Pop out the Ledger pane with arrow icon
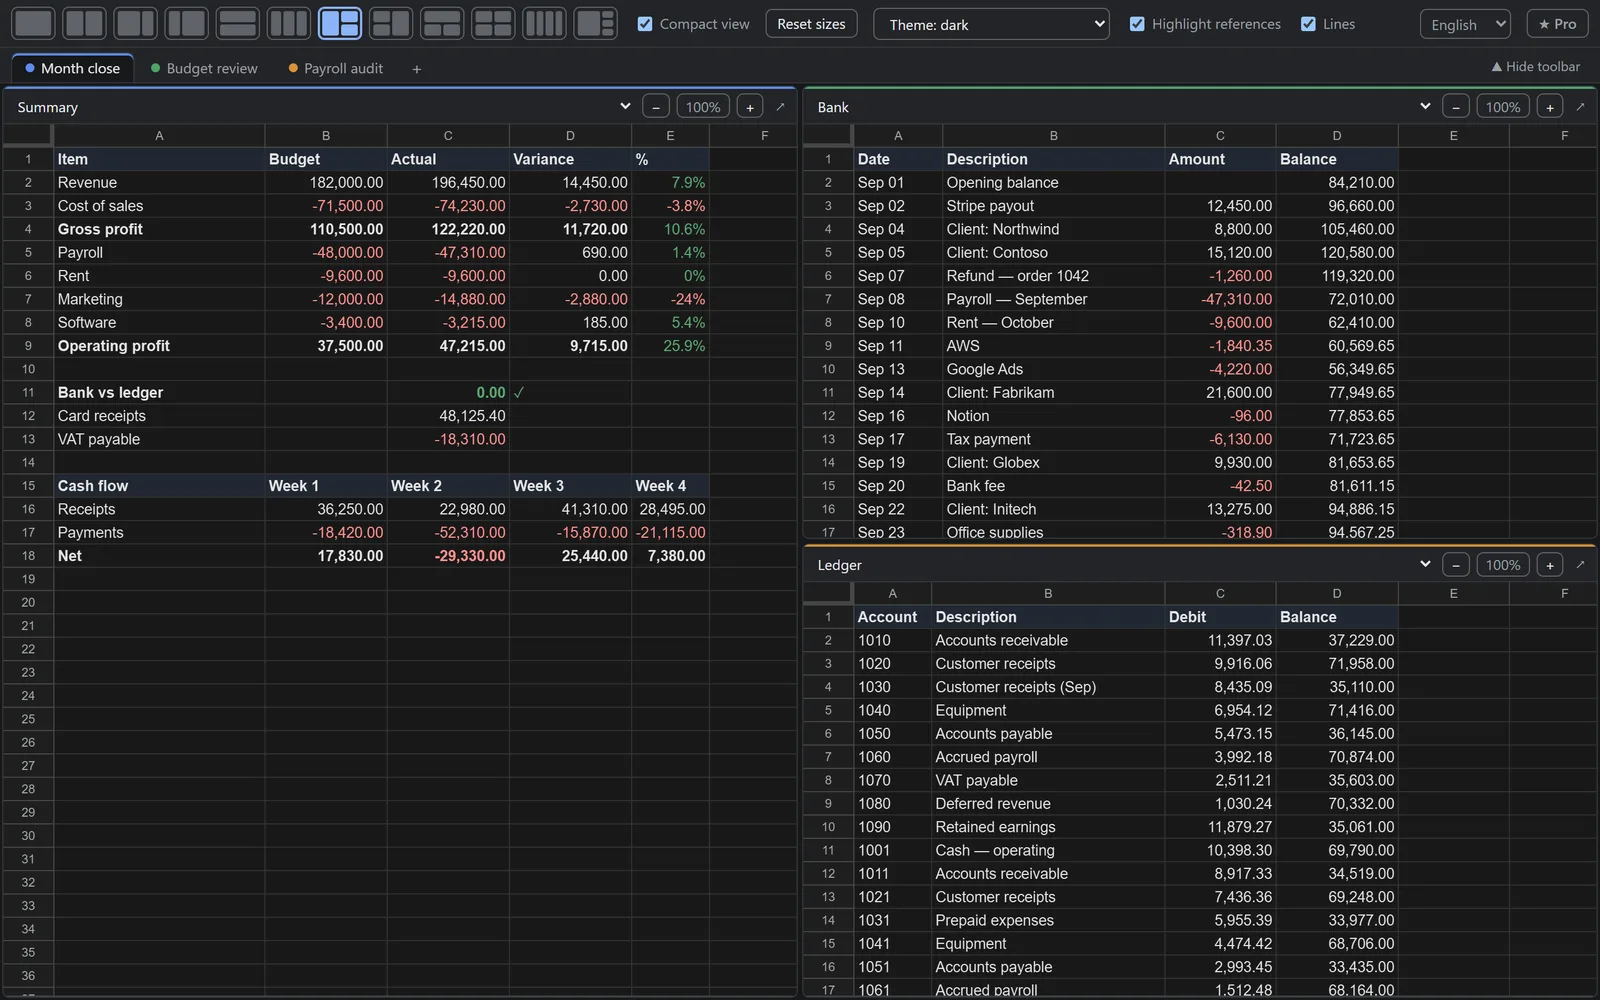1600x1000 pixels. point(1580,564)
